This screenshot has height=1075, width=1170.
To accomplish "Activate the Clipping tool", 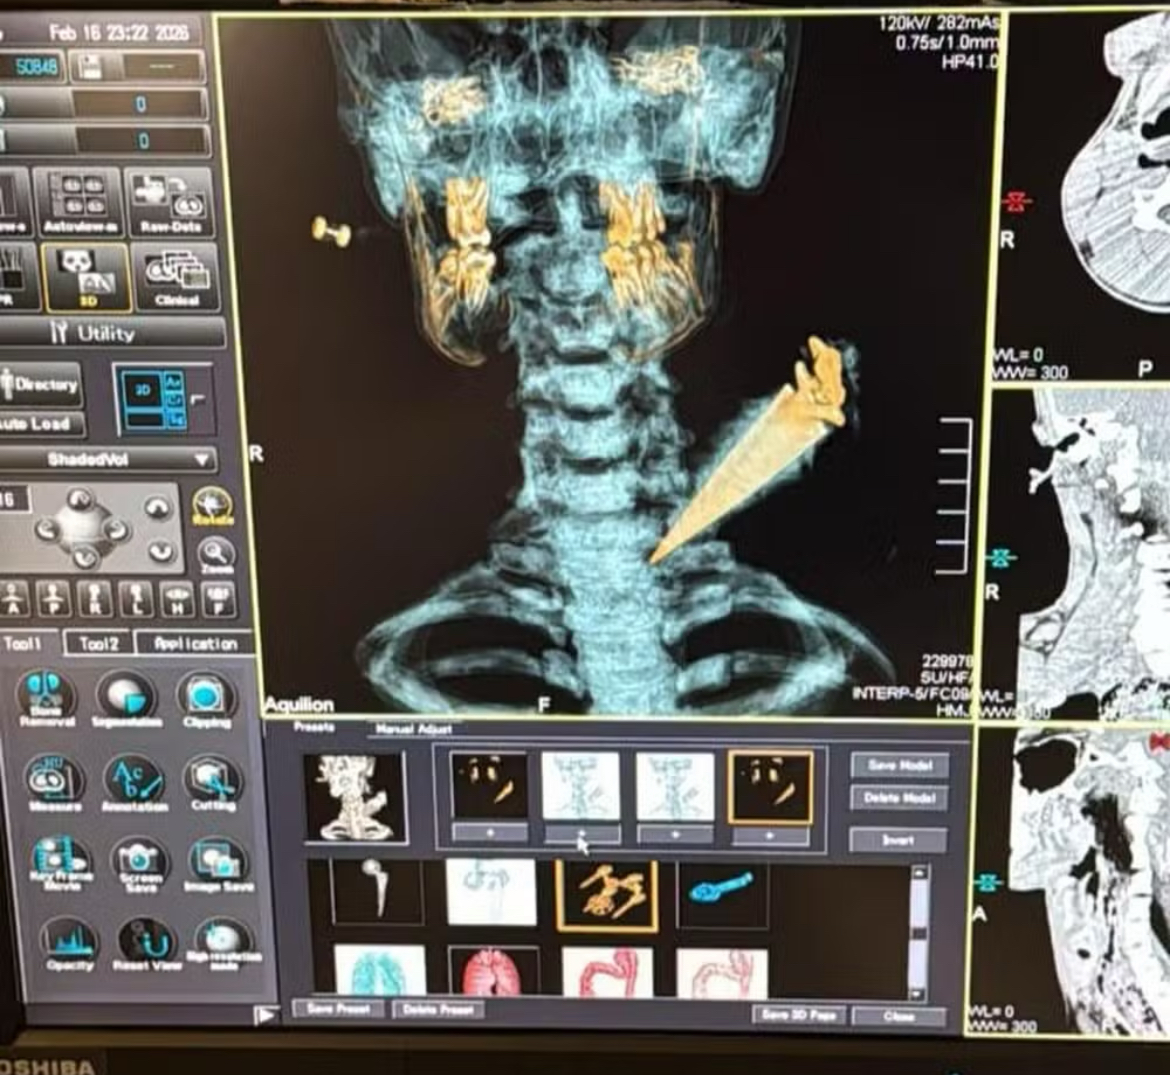I will point(206,696).
